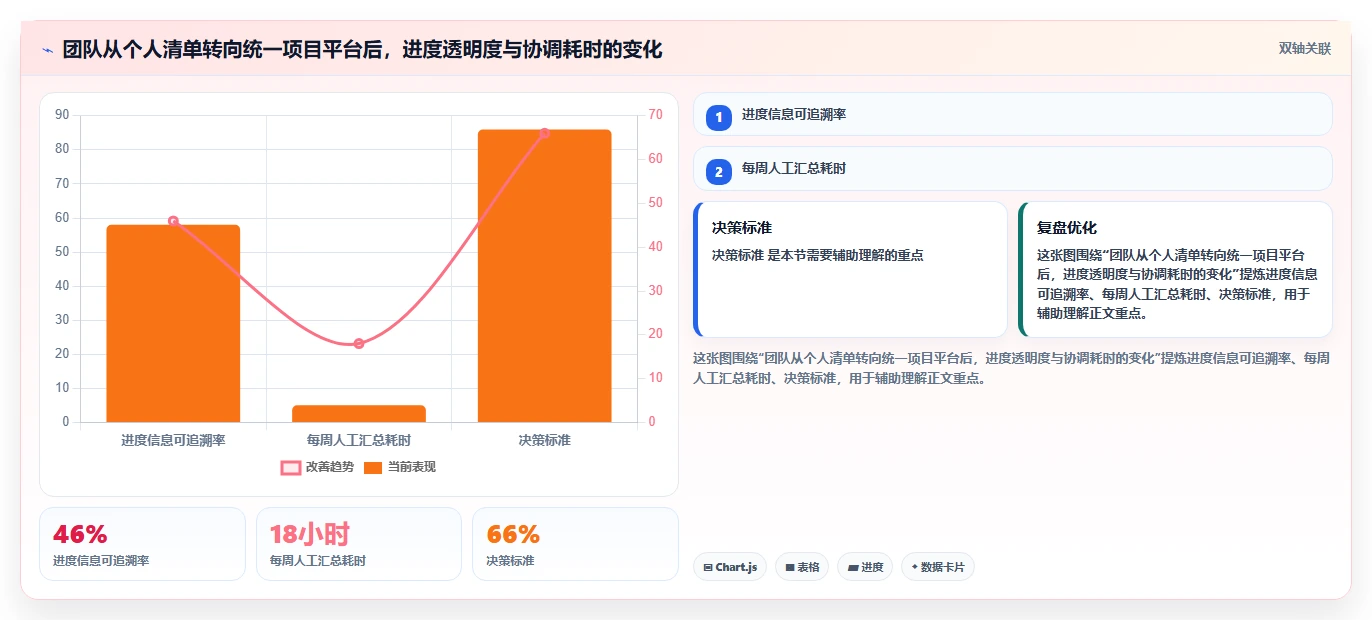Click the 双轴关联 label
Viewport: 1372px width, 620px height.
tap(1305, 49)
